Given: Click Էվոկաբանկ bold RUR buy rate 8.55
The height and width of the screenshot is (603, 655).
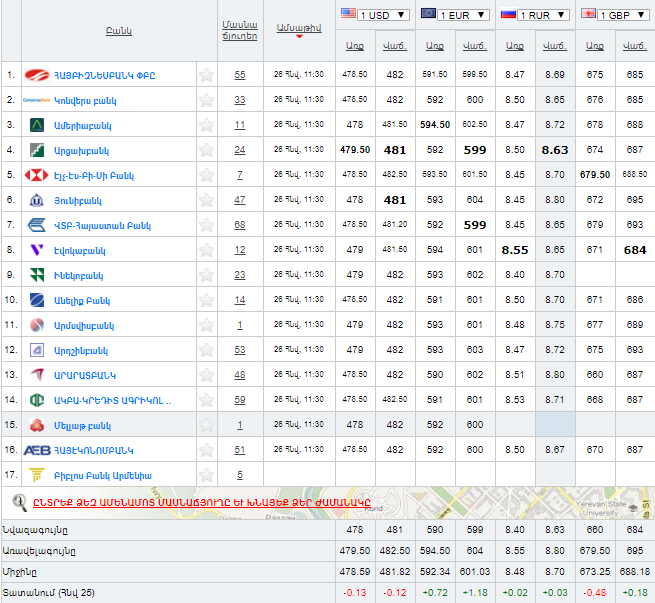Looking at the screenshot, I should (515, 250).
